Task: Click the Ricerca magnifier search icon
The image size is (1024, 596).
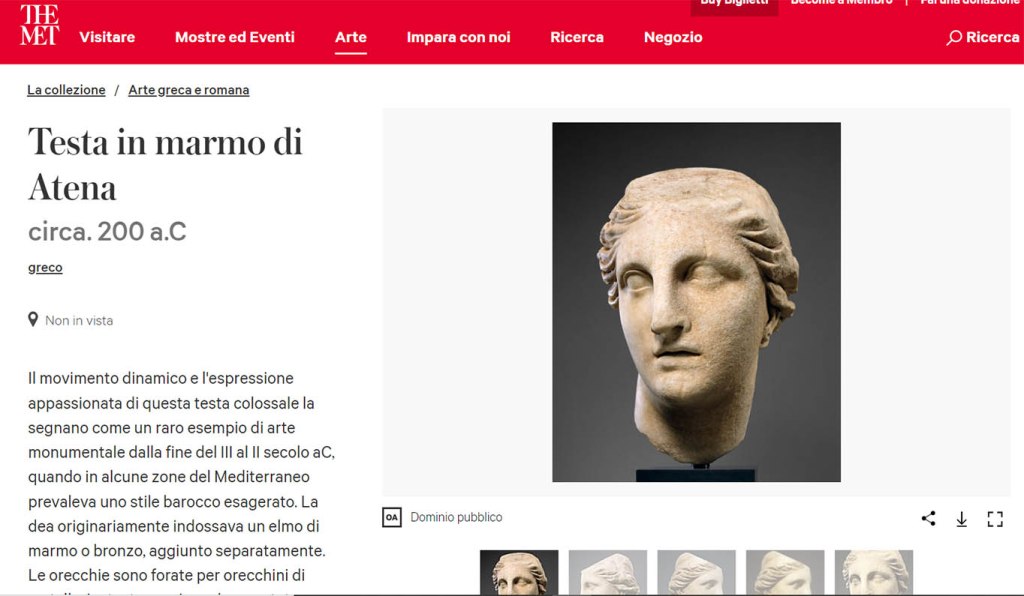Action: pyautogui.click(x=953, y=38)
